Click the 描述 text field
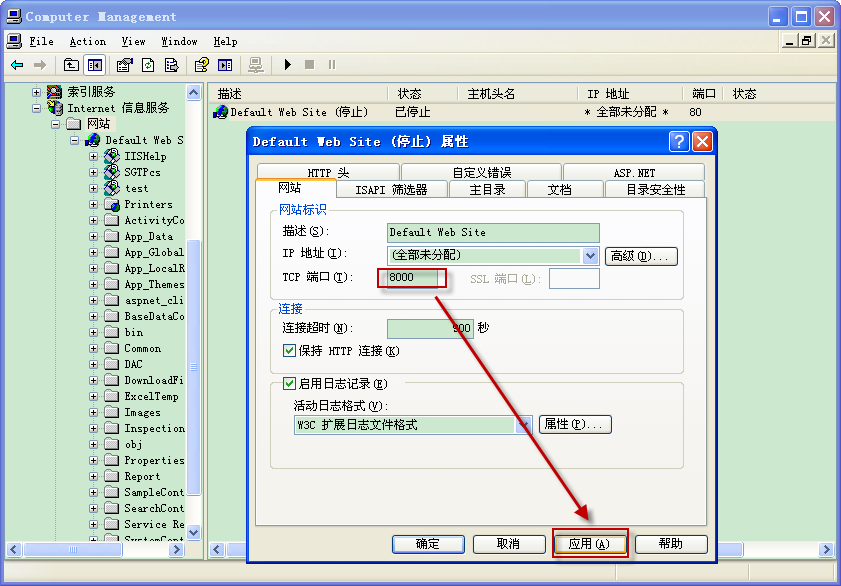Screen dimensions: 841x586 click(493, 233)
